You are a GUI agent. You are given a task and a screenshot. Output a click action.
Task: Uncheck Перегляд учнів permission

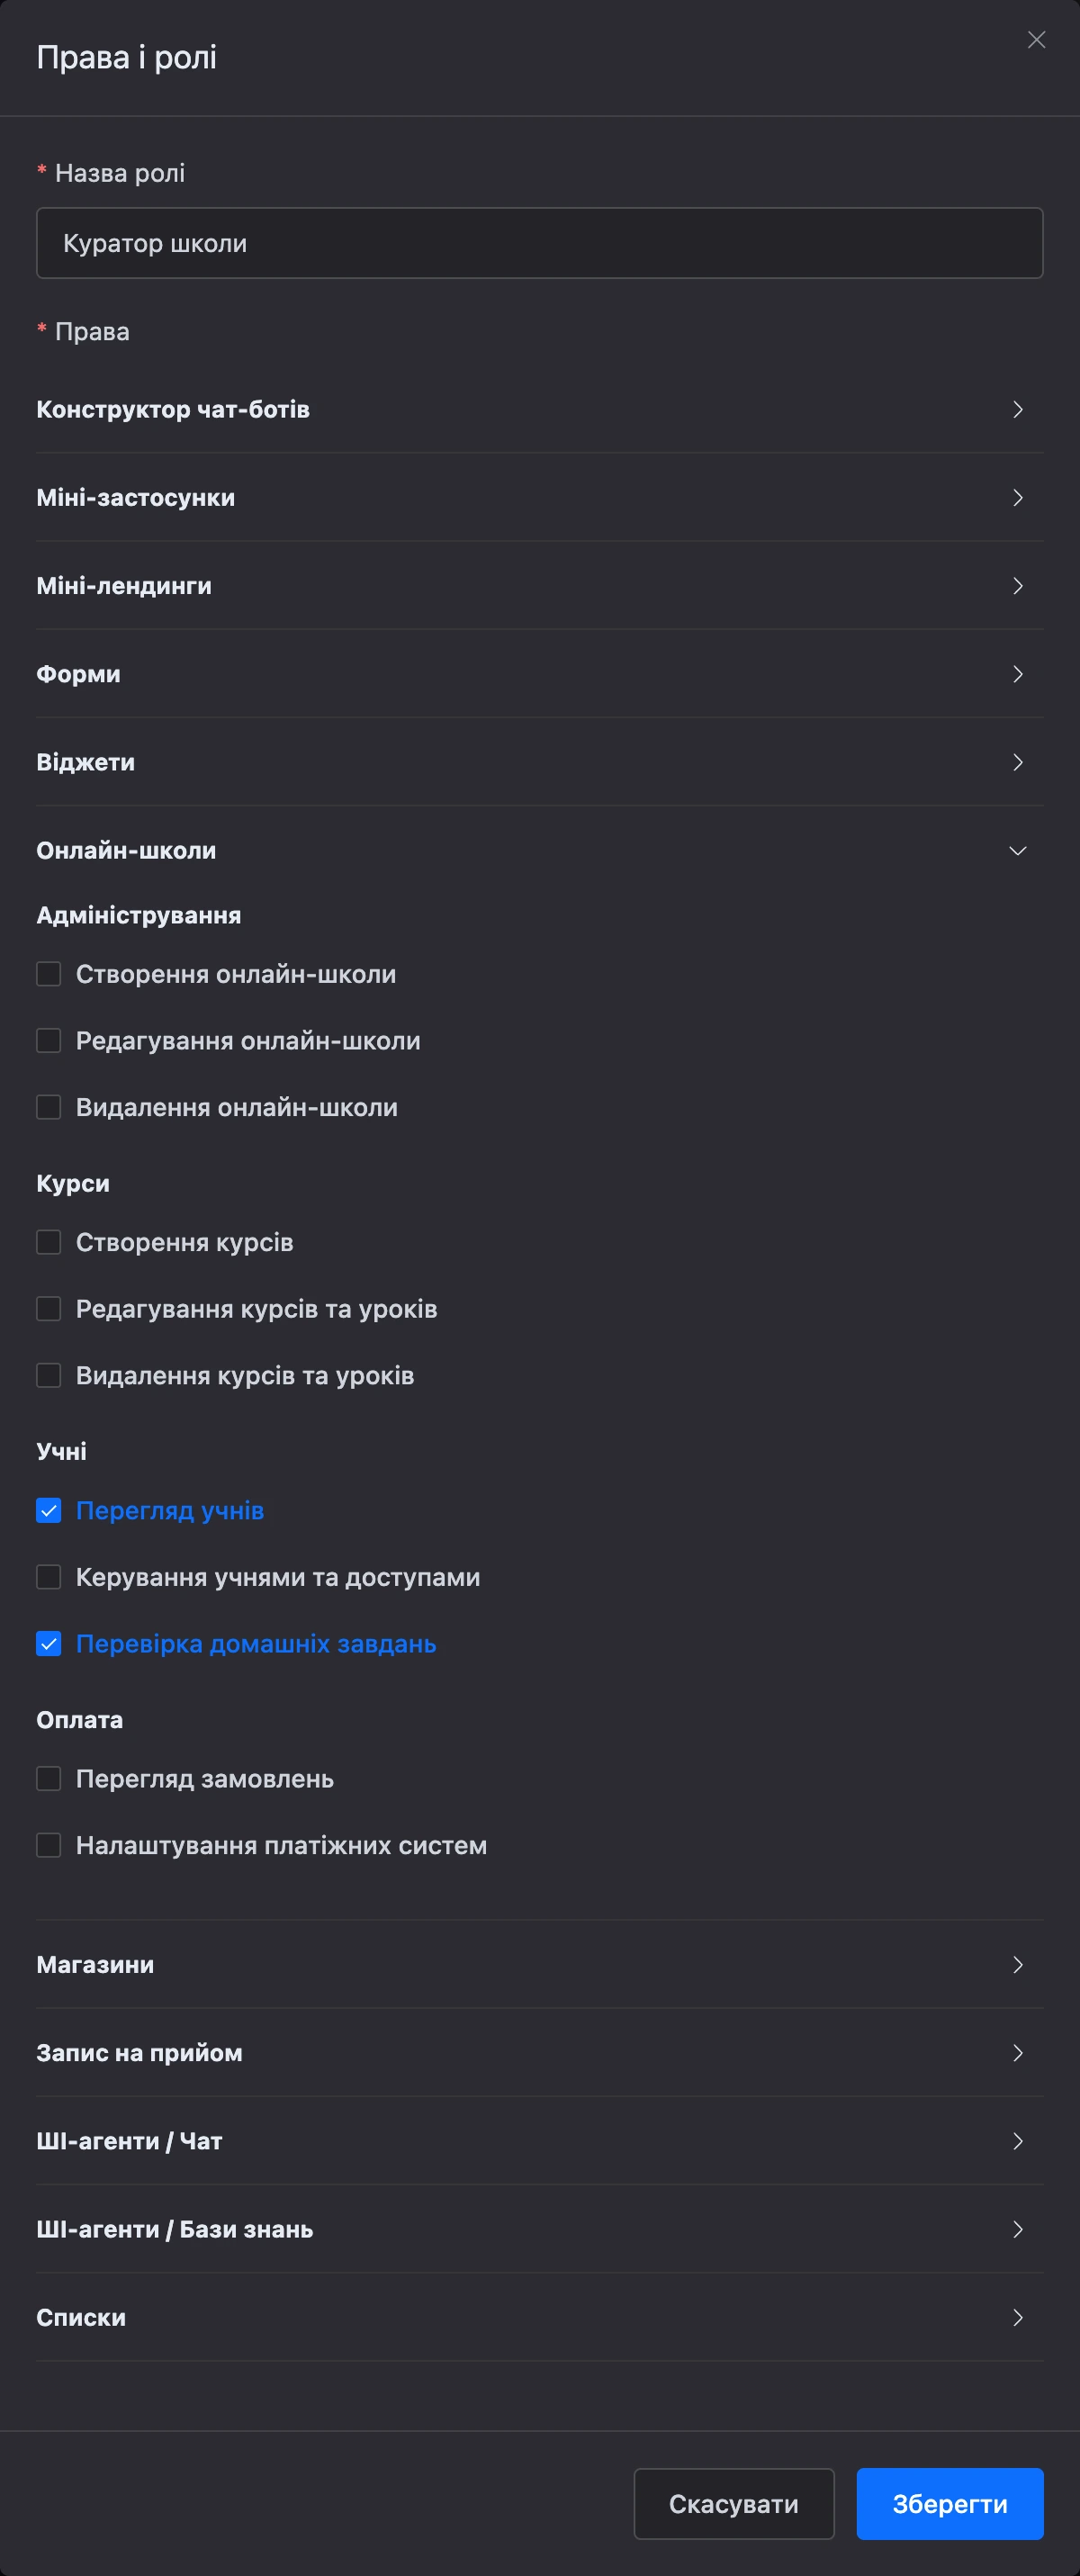click(49, 1510)
